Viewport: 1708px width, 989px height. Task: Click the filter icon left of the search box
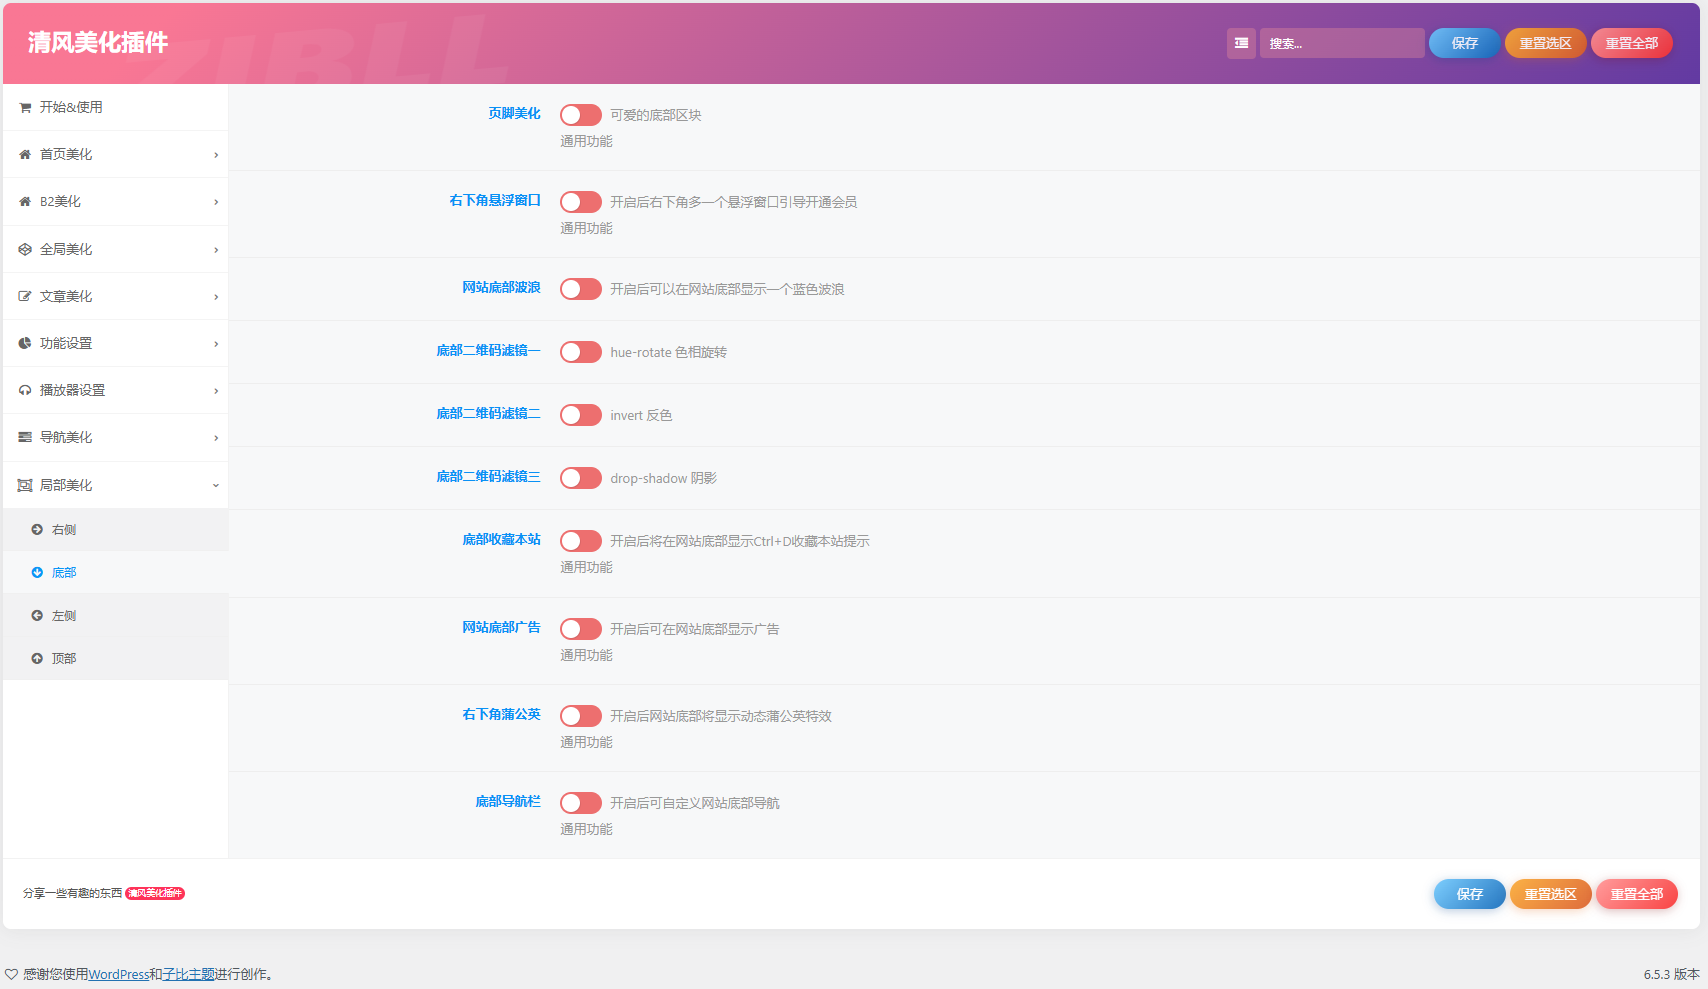pos(1241,43)
